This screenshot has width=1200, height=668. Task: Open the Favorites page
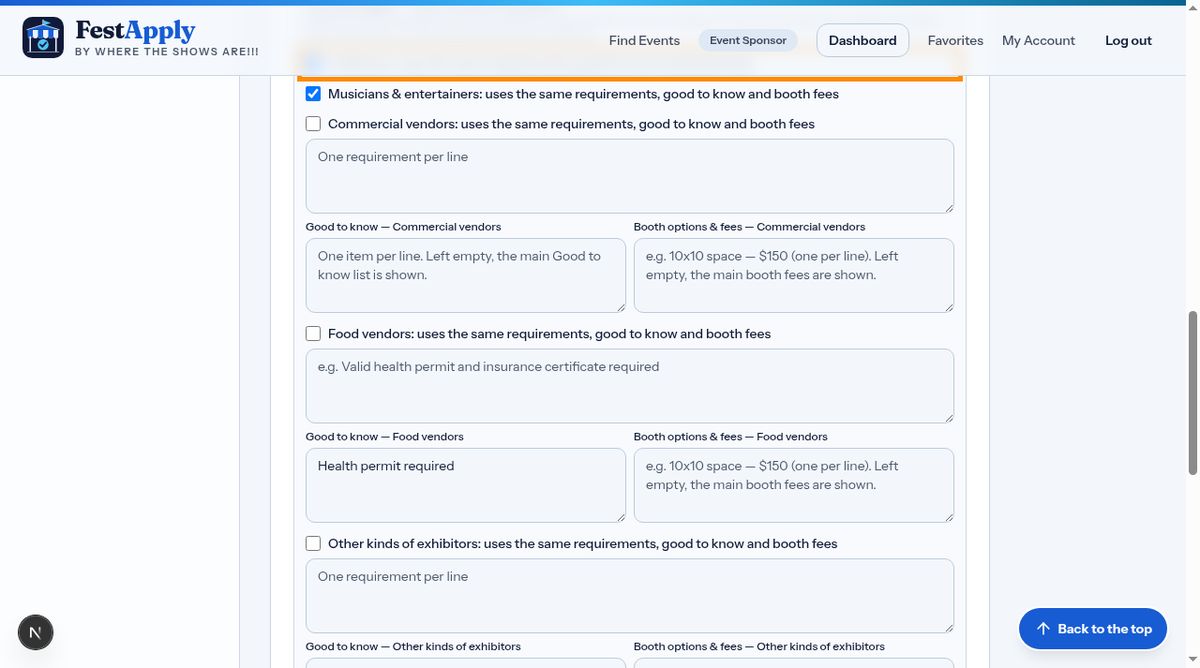coord(955,40)
